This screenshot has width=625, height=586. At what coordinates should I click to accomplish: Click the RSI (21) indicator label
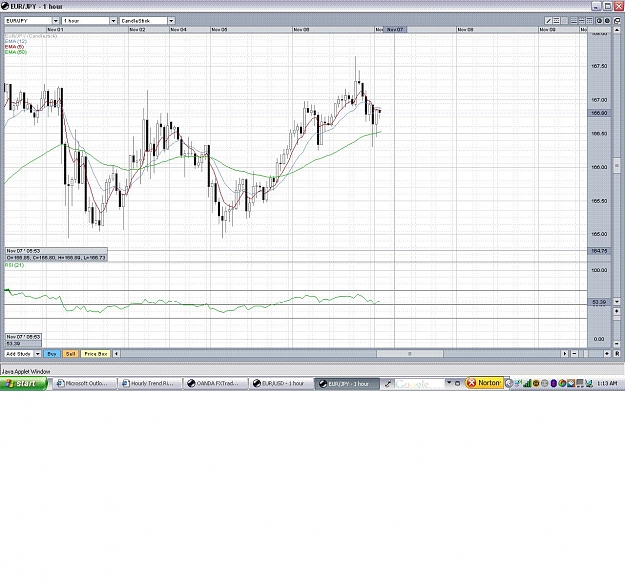14,265
